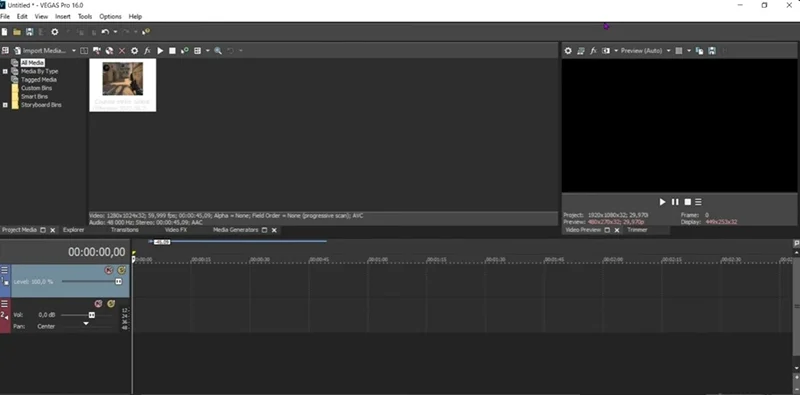Mute audio track 2
Image resolution: width=800 pixels, height=395 pixels.
tap(98, 304)
